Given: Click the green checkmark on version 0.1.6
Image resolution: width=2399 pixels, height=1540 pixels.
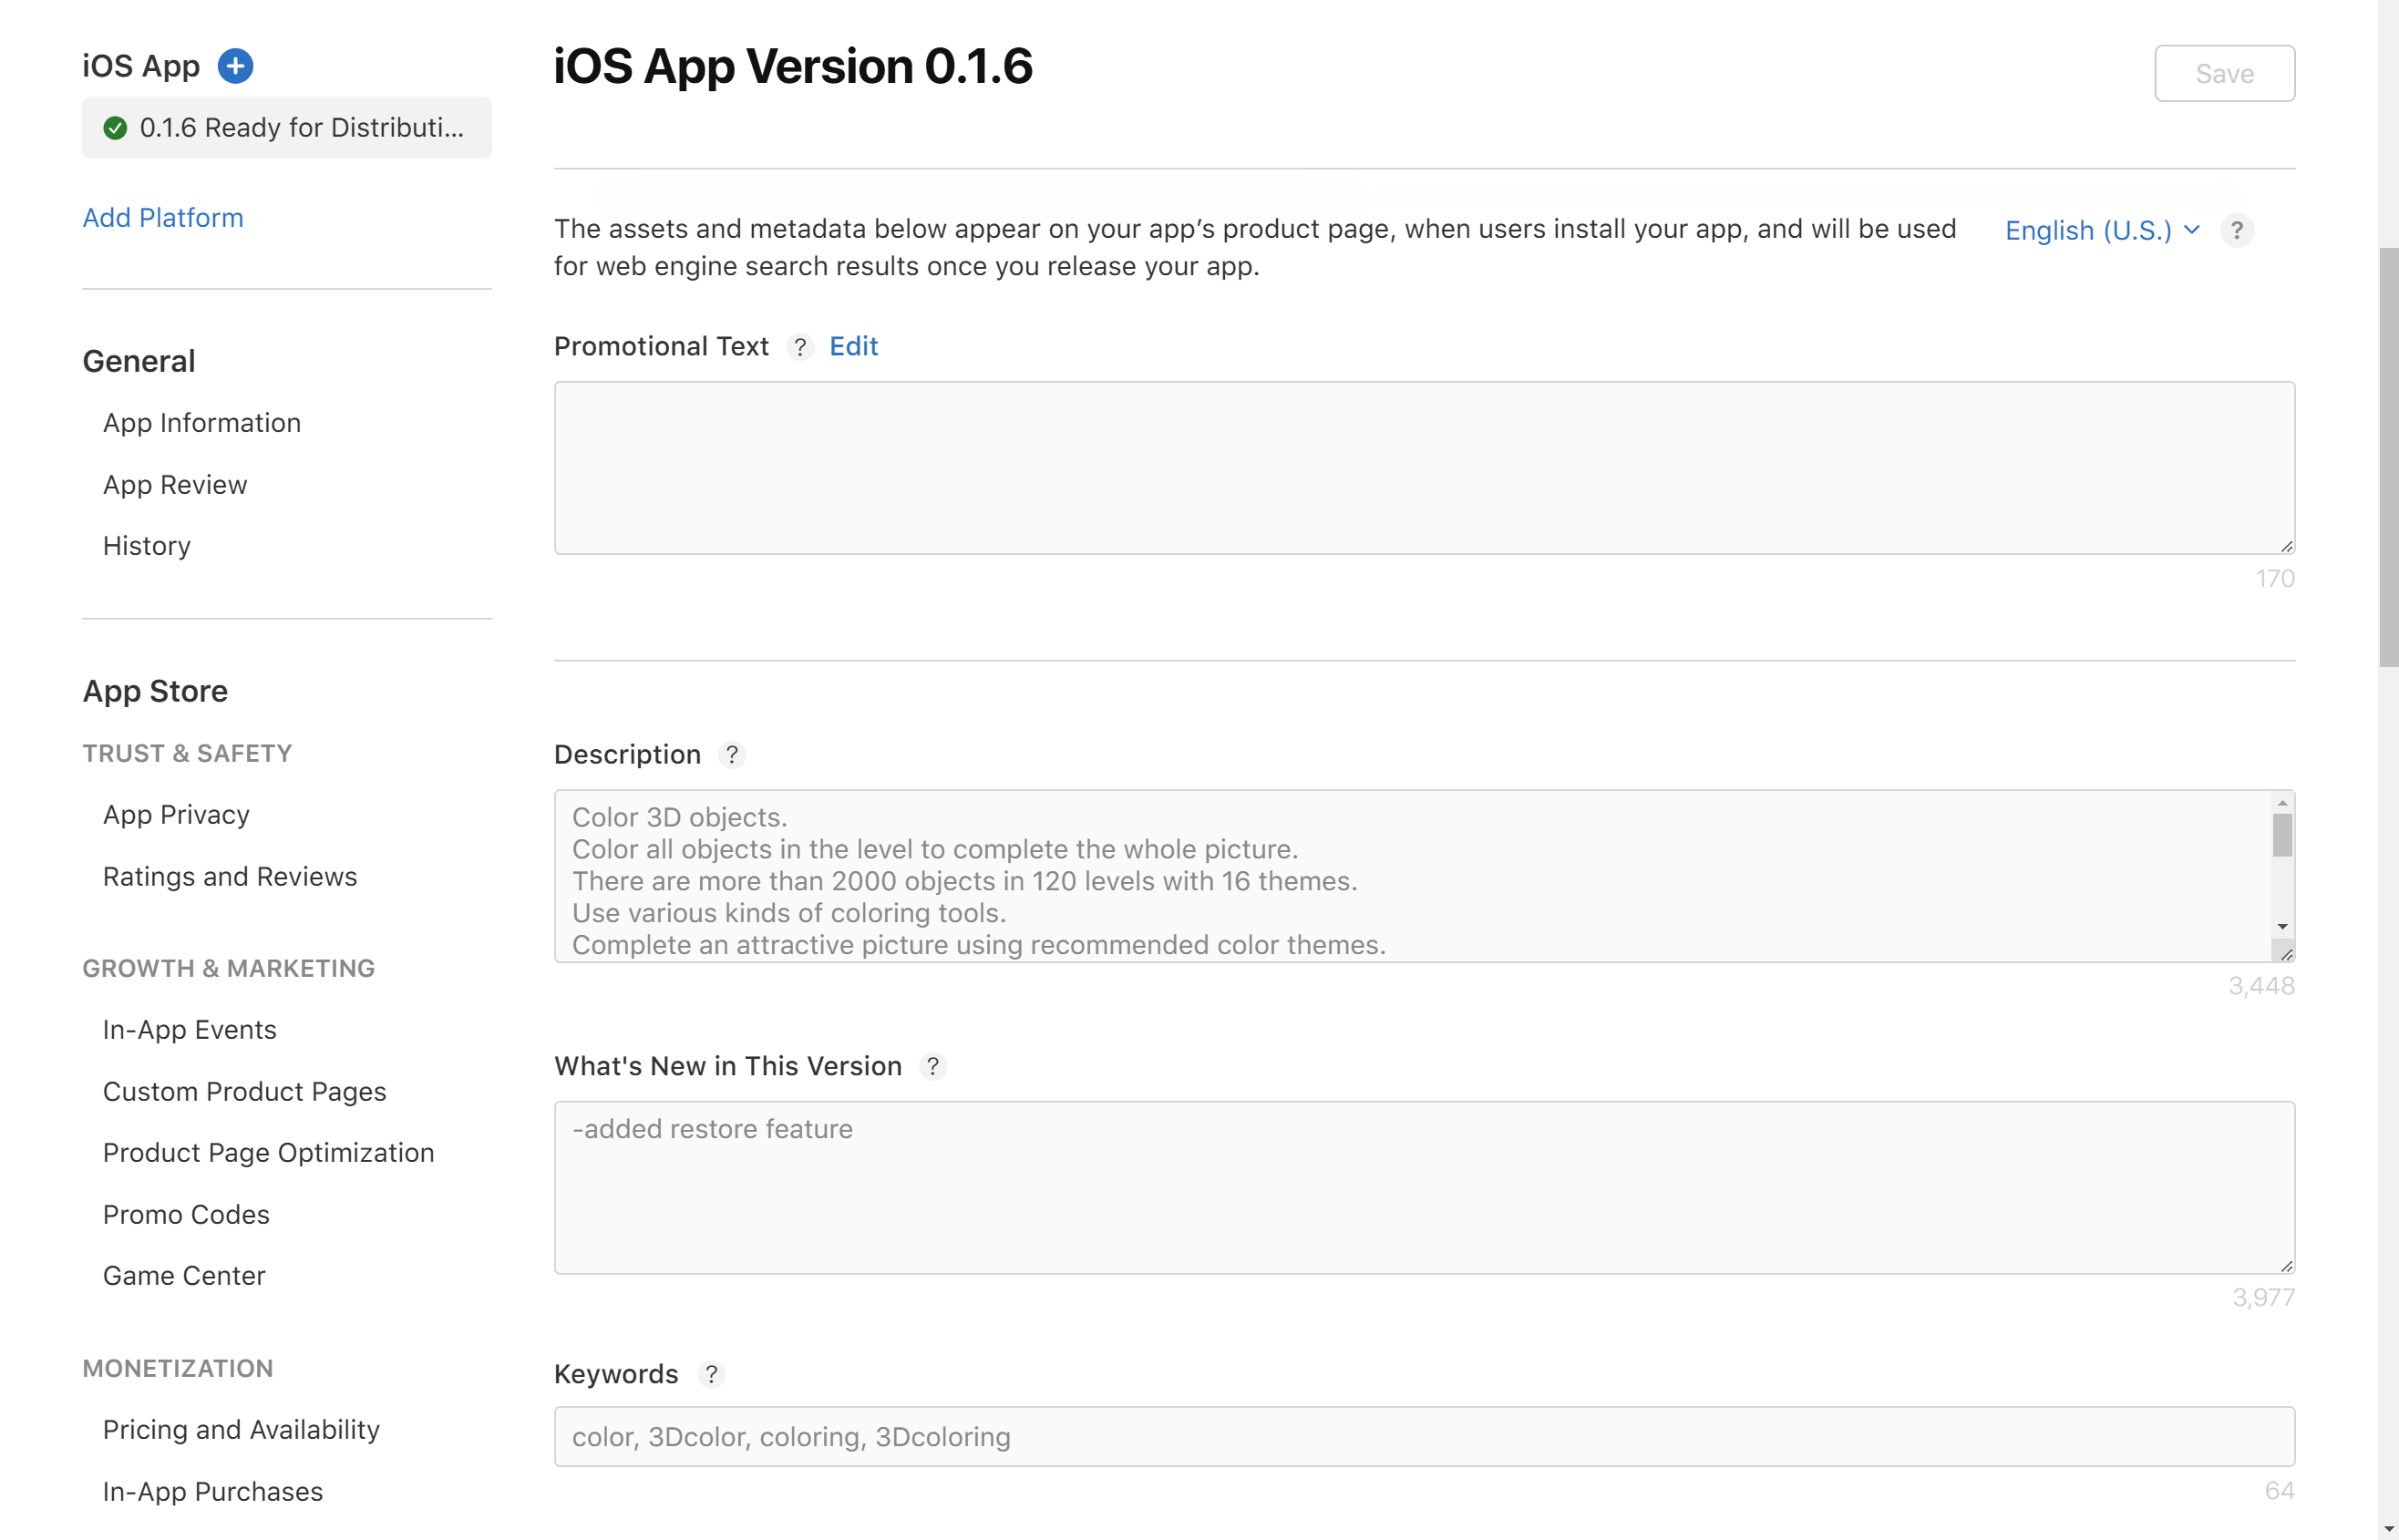Looking at the screenshot, I should click(x=115, y=128).
